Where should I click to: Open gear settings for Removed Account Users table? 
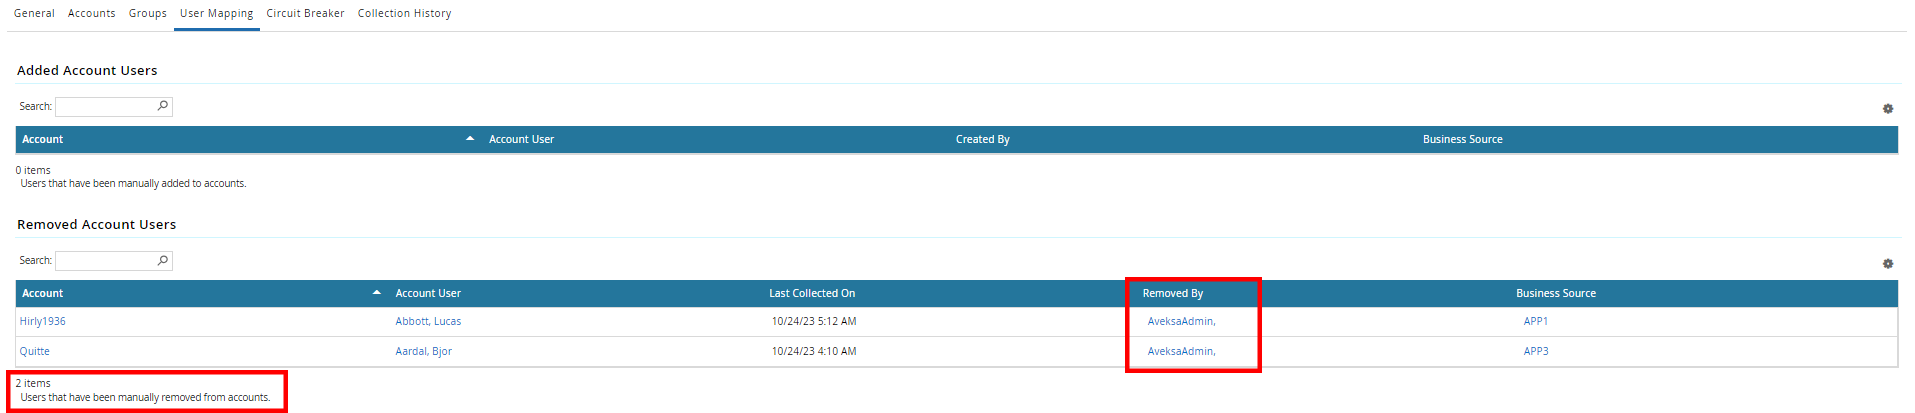click(1888, 264)
